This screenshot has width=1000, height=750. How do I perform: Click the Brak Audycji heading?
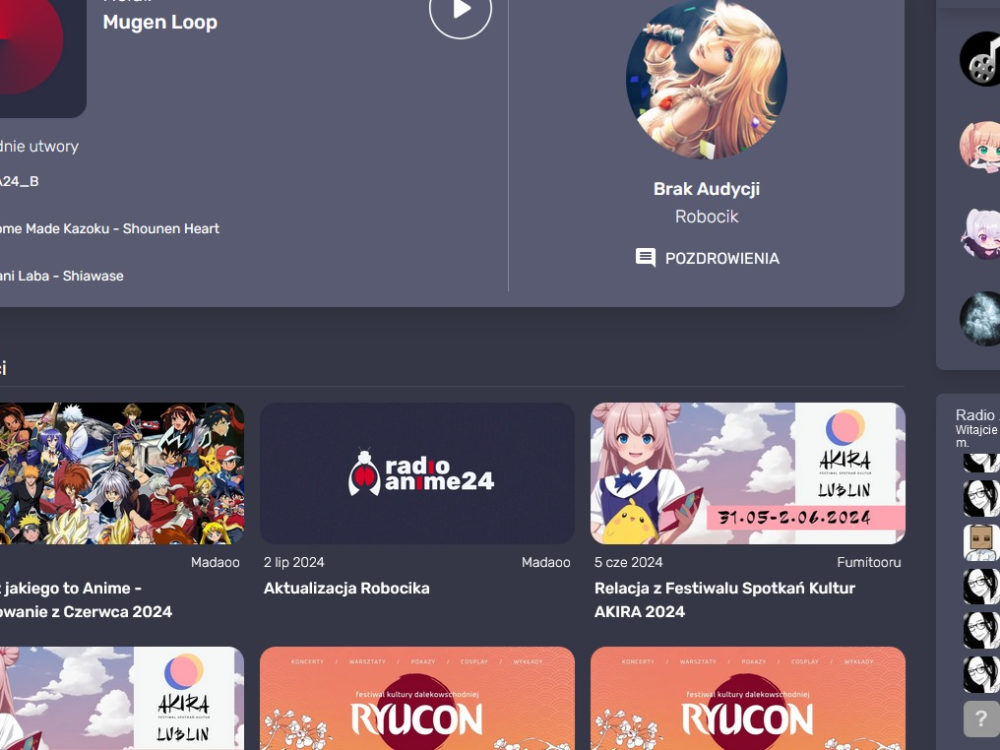(707, 189)
